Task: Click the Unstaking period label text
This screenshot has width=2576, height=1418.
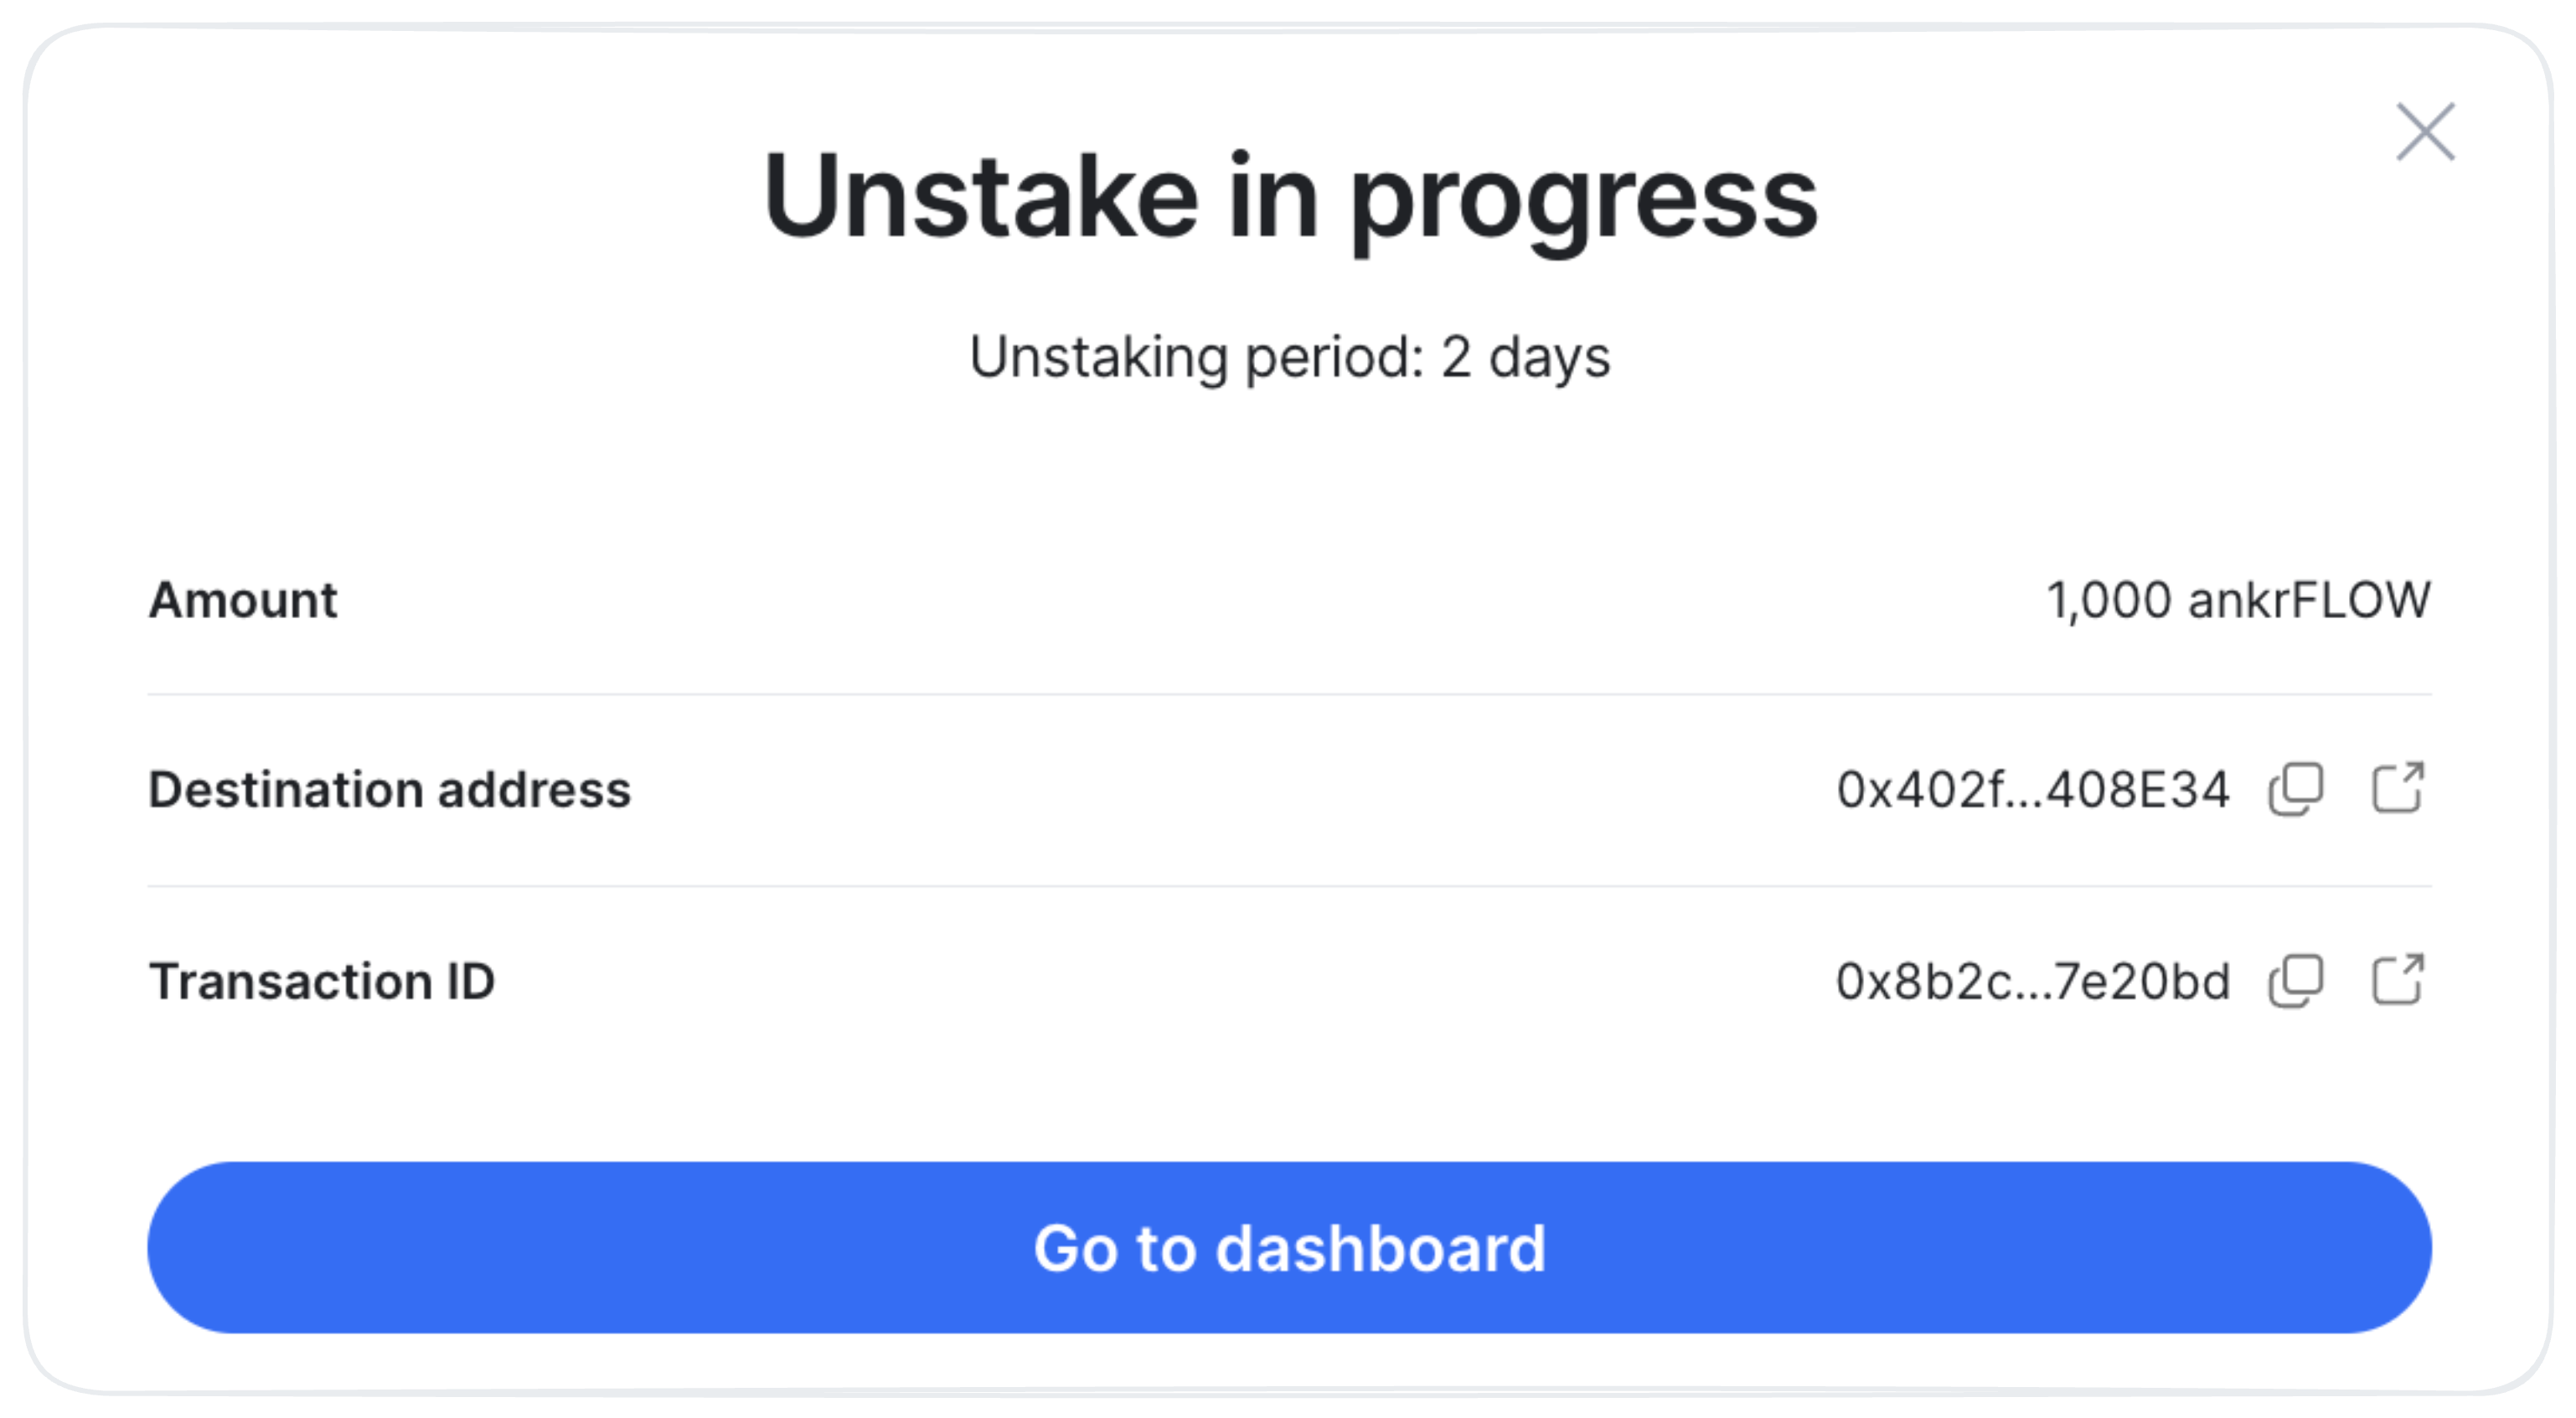Action: [x=1197, y=357]
